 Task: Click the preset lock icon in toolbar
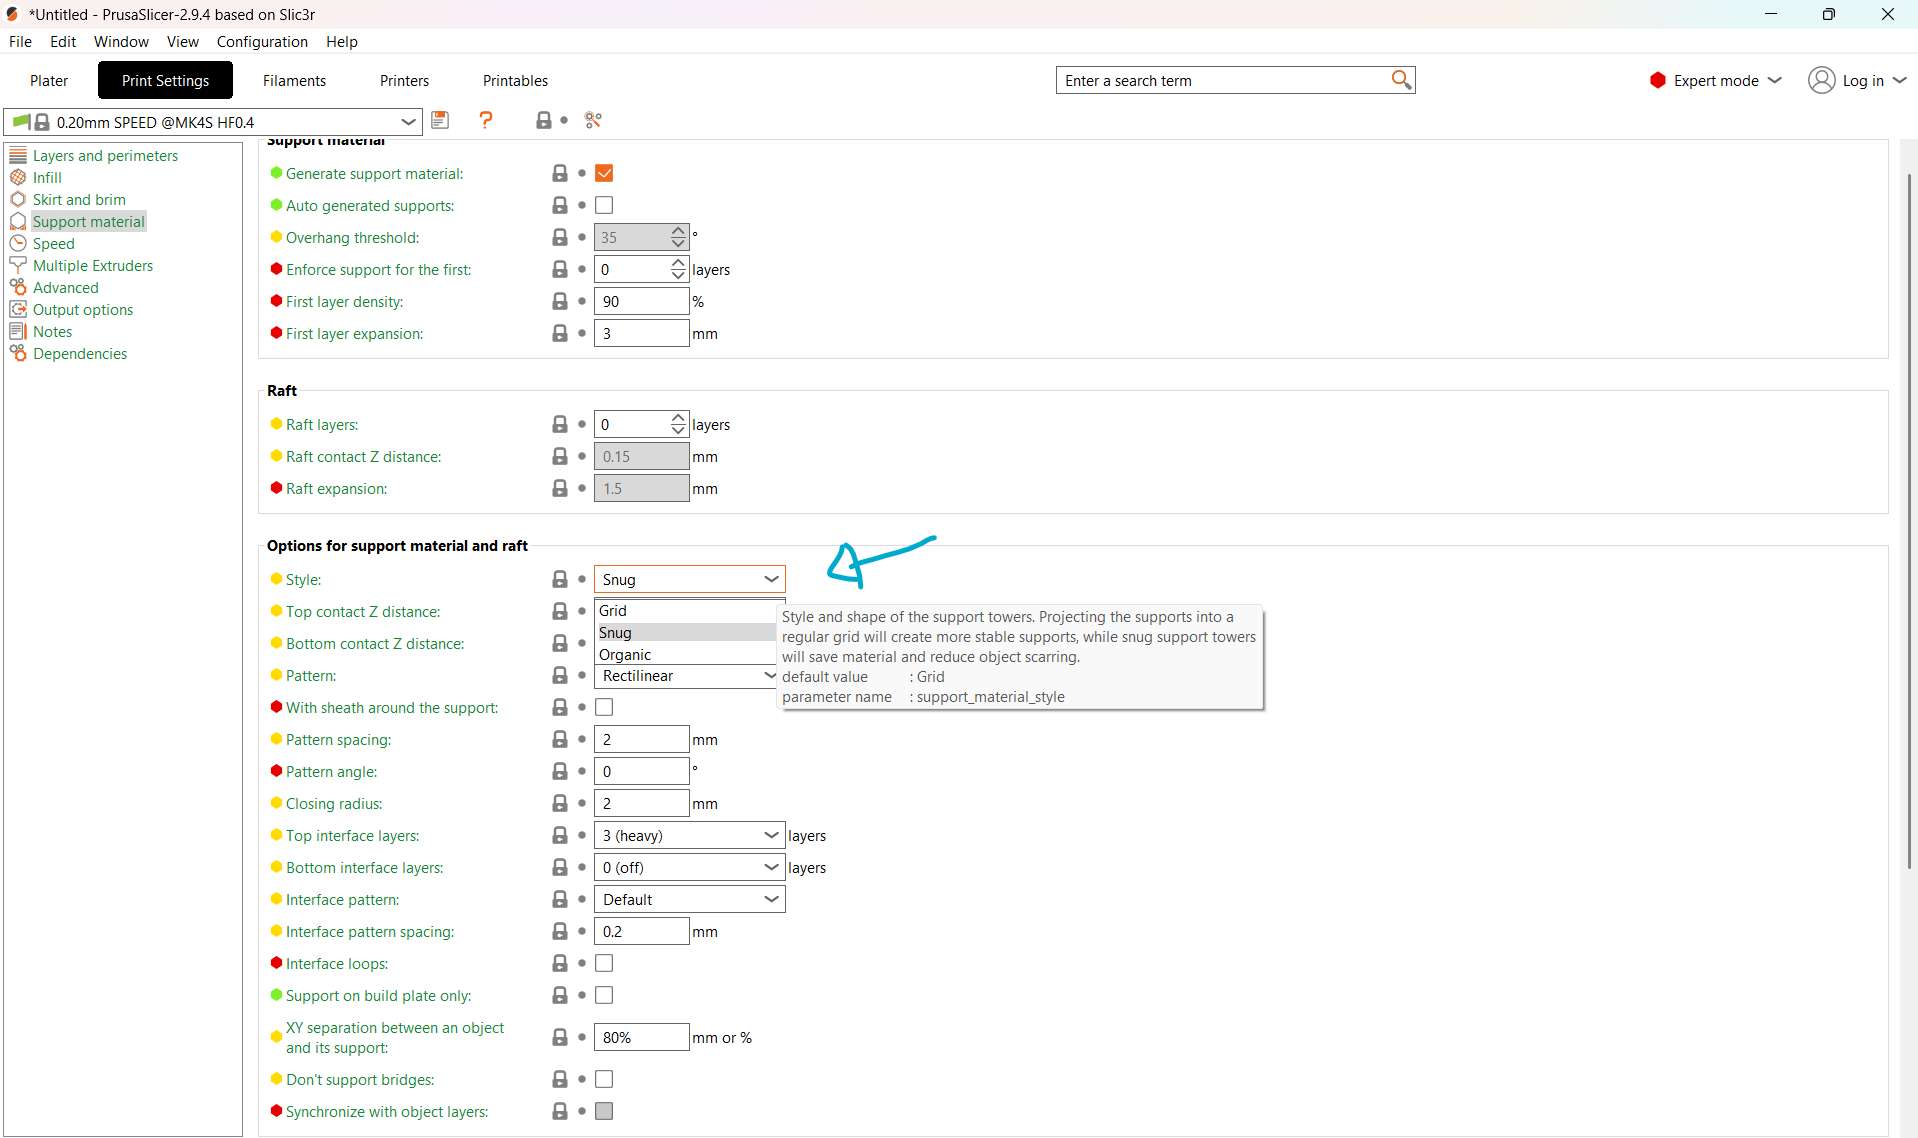click(543, 120)
